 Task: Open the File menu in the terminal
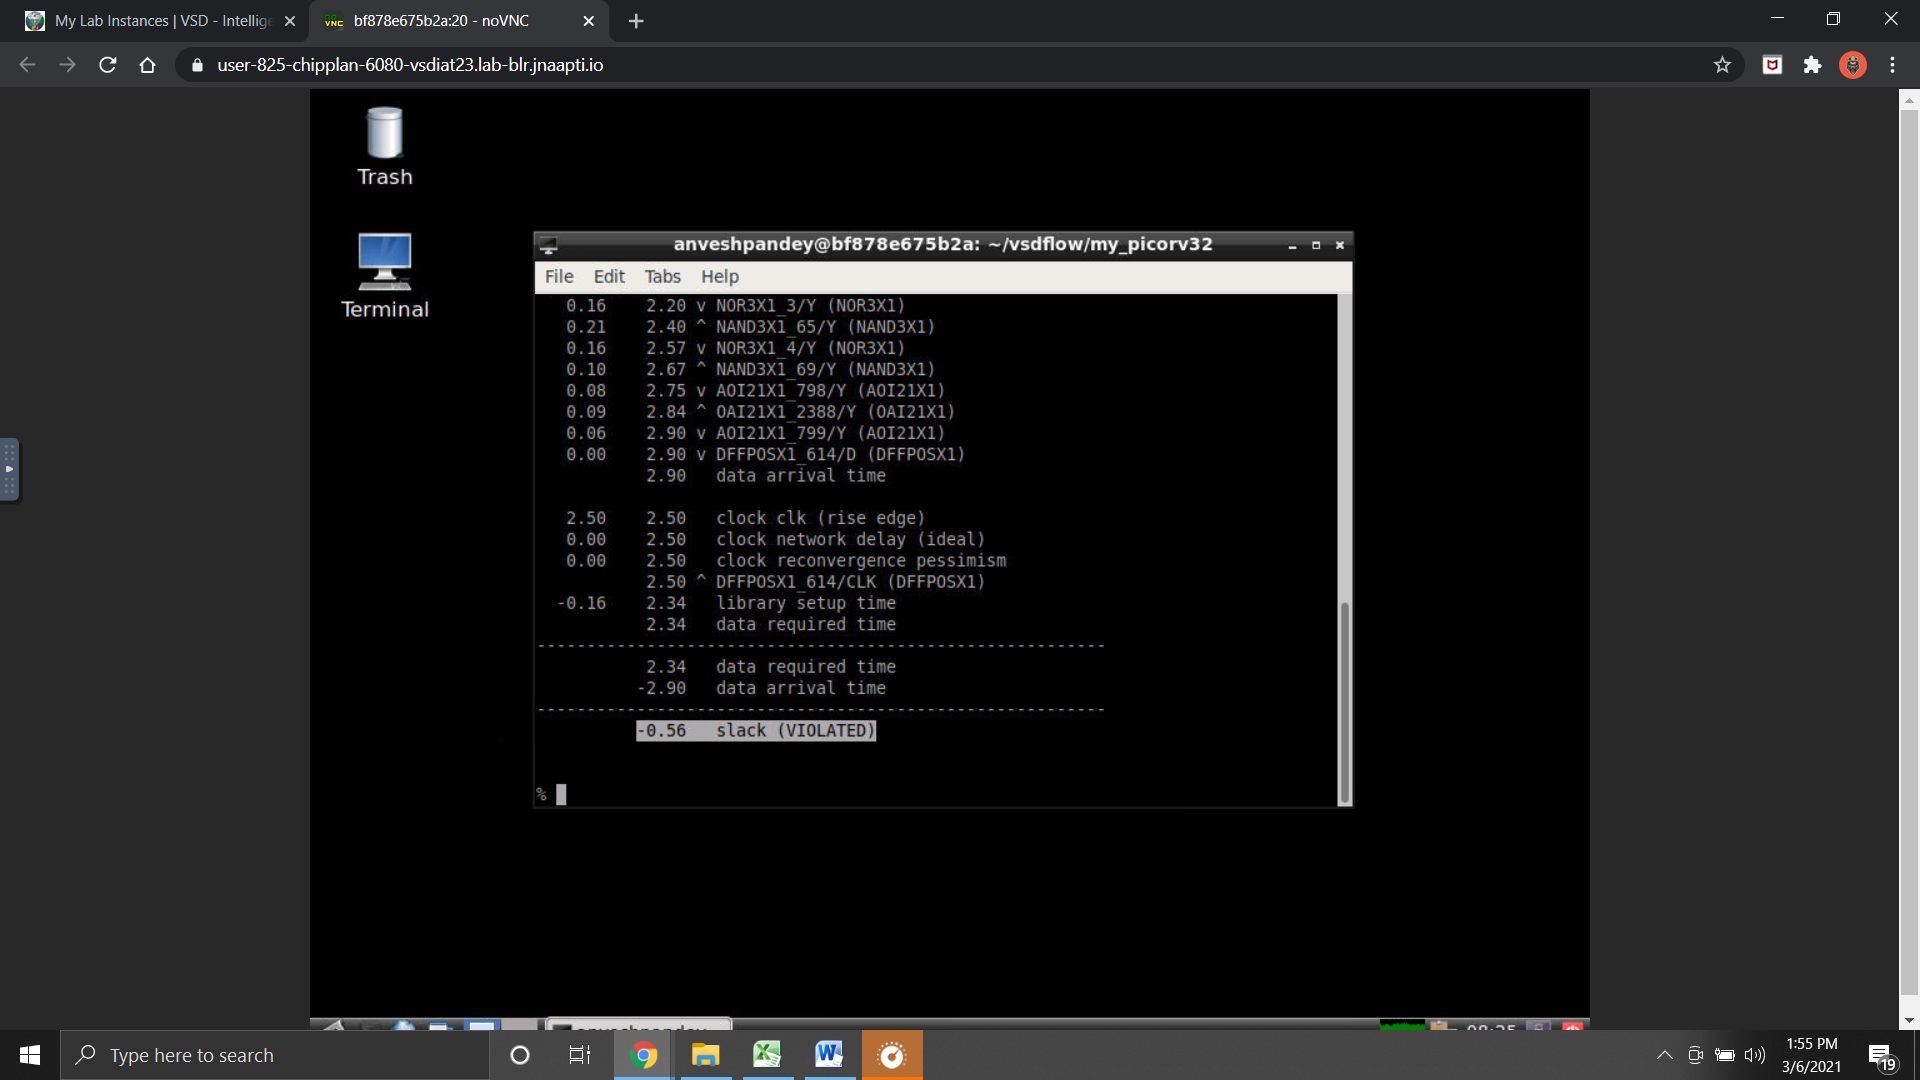(559, 277)
